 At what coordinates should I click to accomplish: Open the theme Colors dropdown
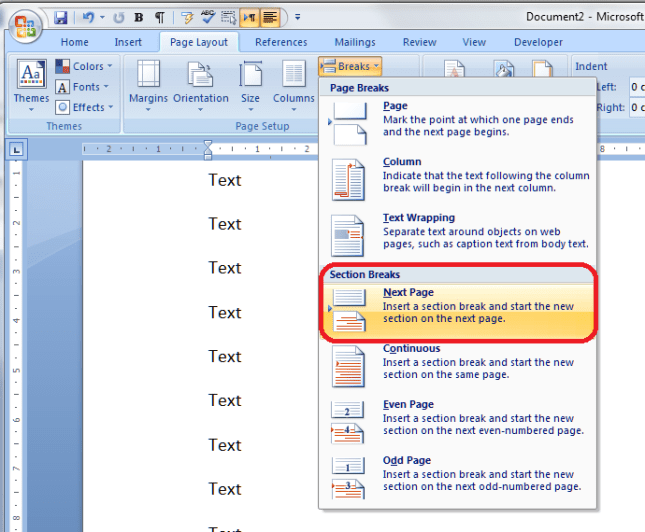pyautogui.click(x=85, y=67)
